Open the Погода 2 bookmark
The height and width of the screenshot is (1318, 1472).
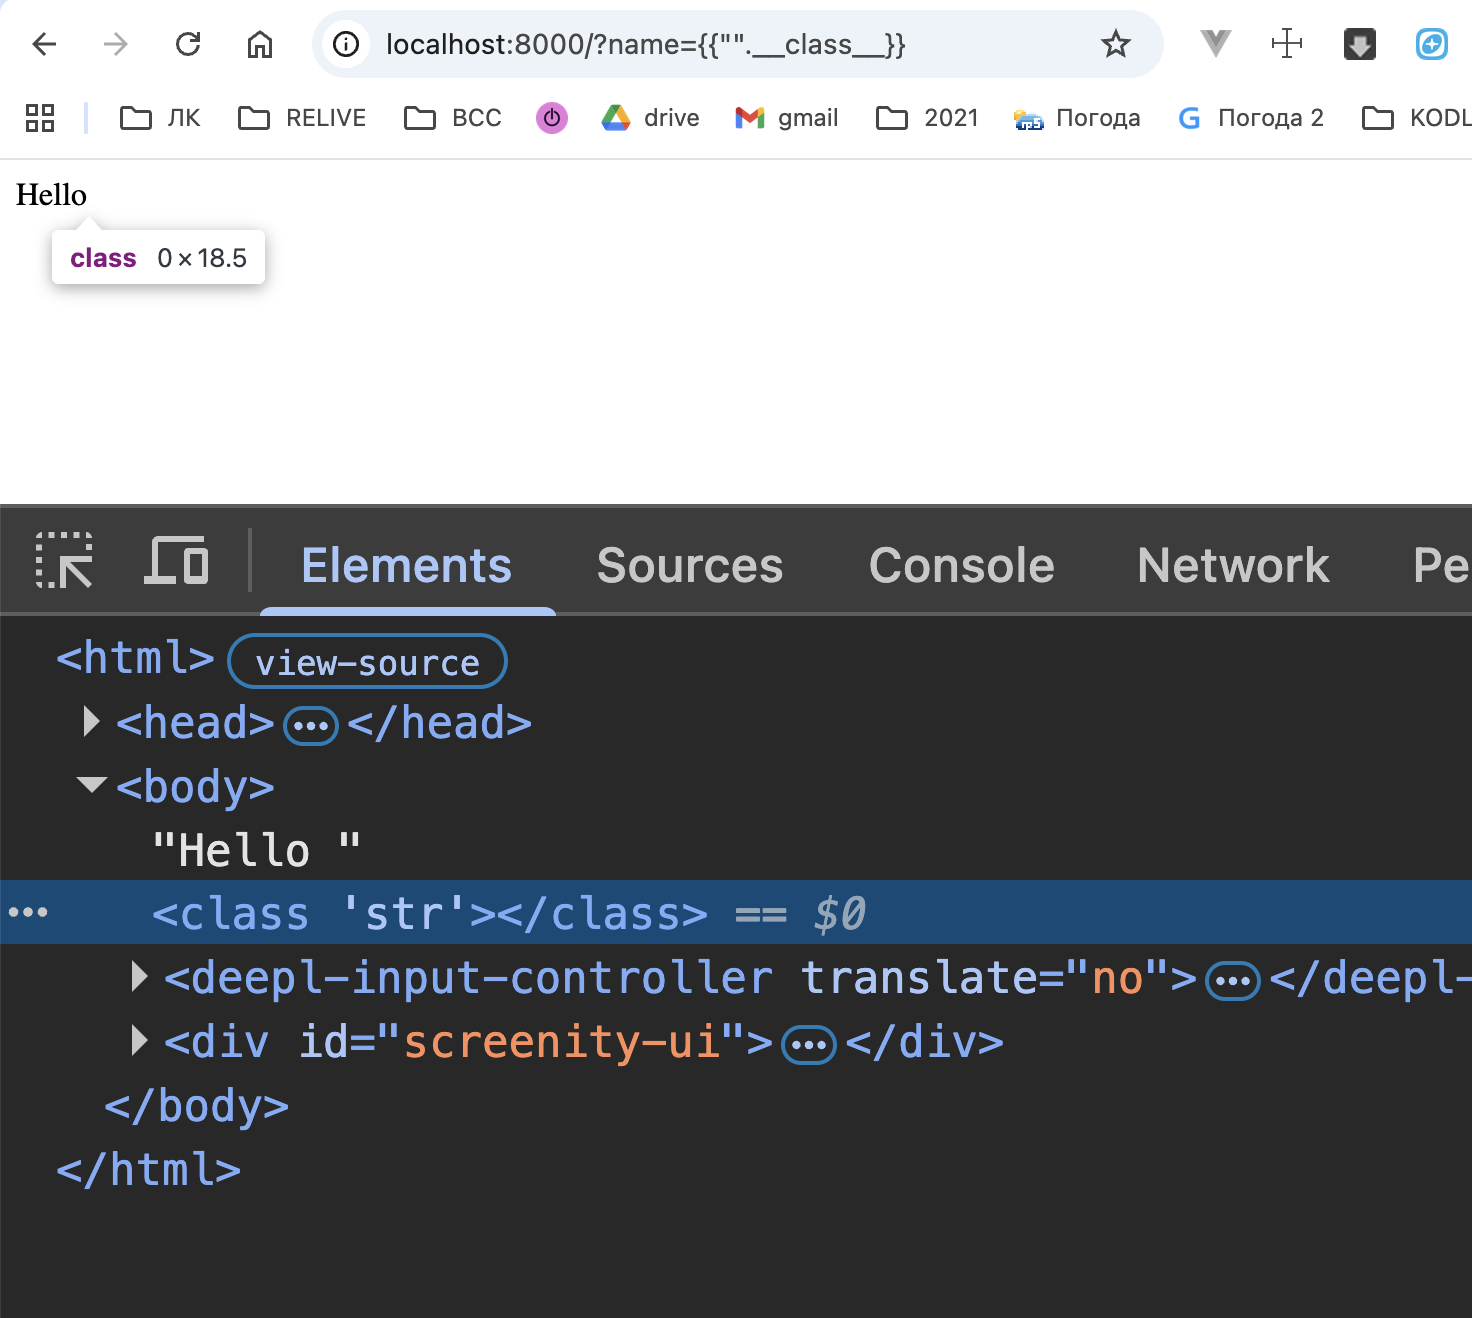tap(1251, 118)
